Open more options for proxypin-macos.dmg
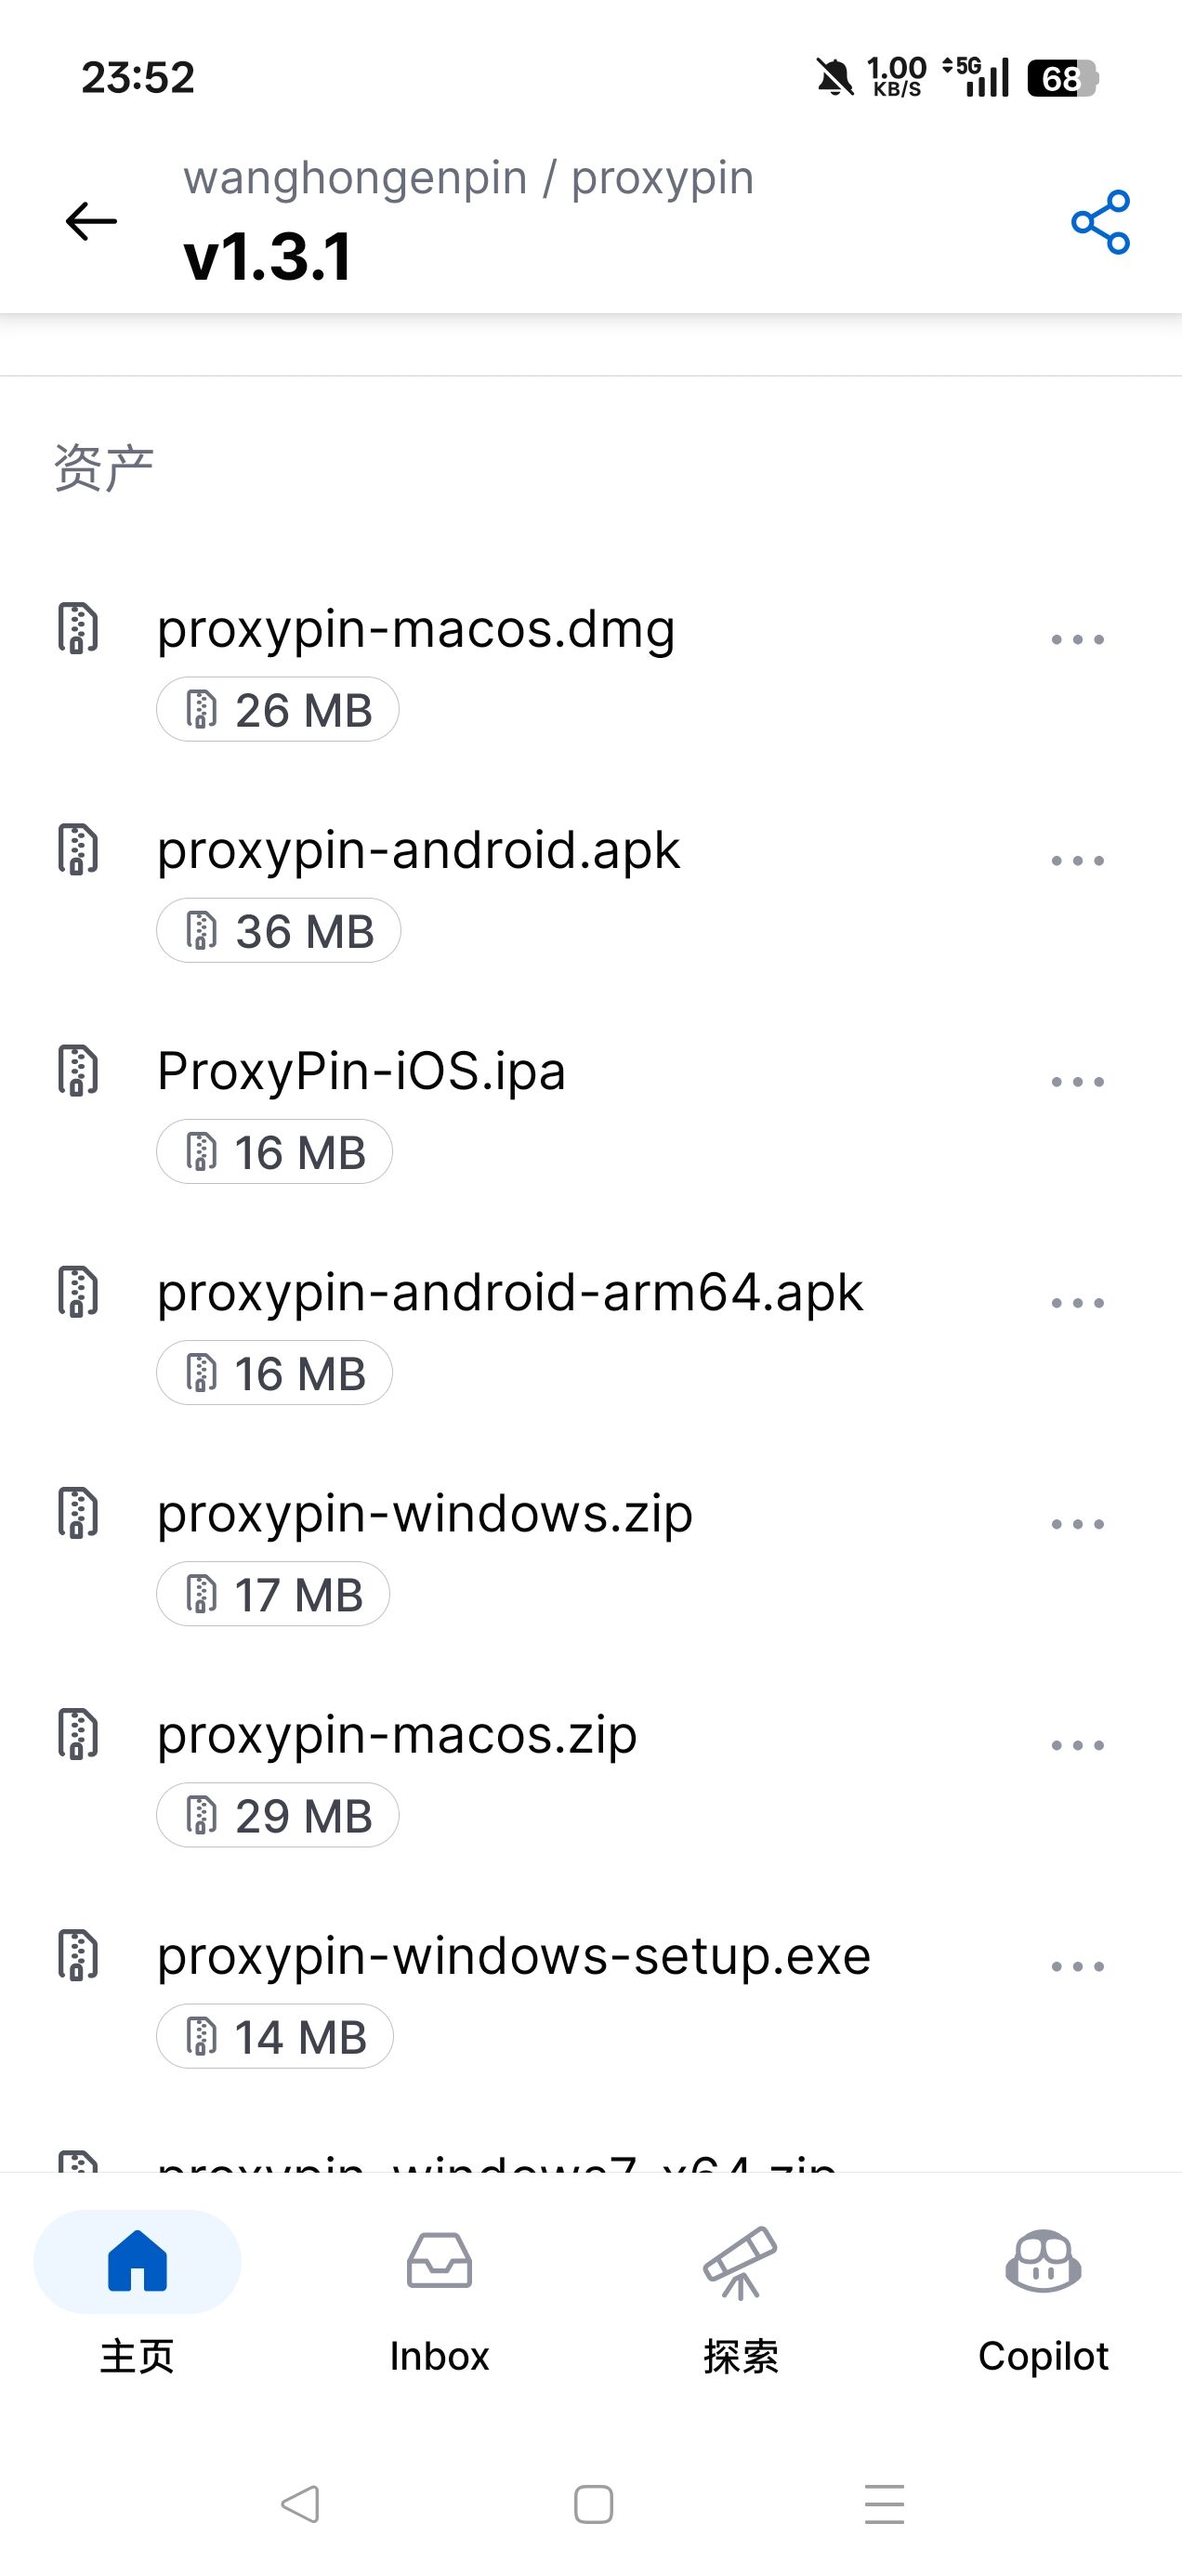The width and height of the screenshot is (1182, 2576). point(1078,639)
